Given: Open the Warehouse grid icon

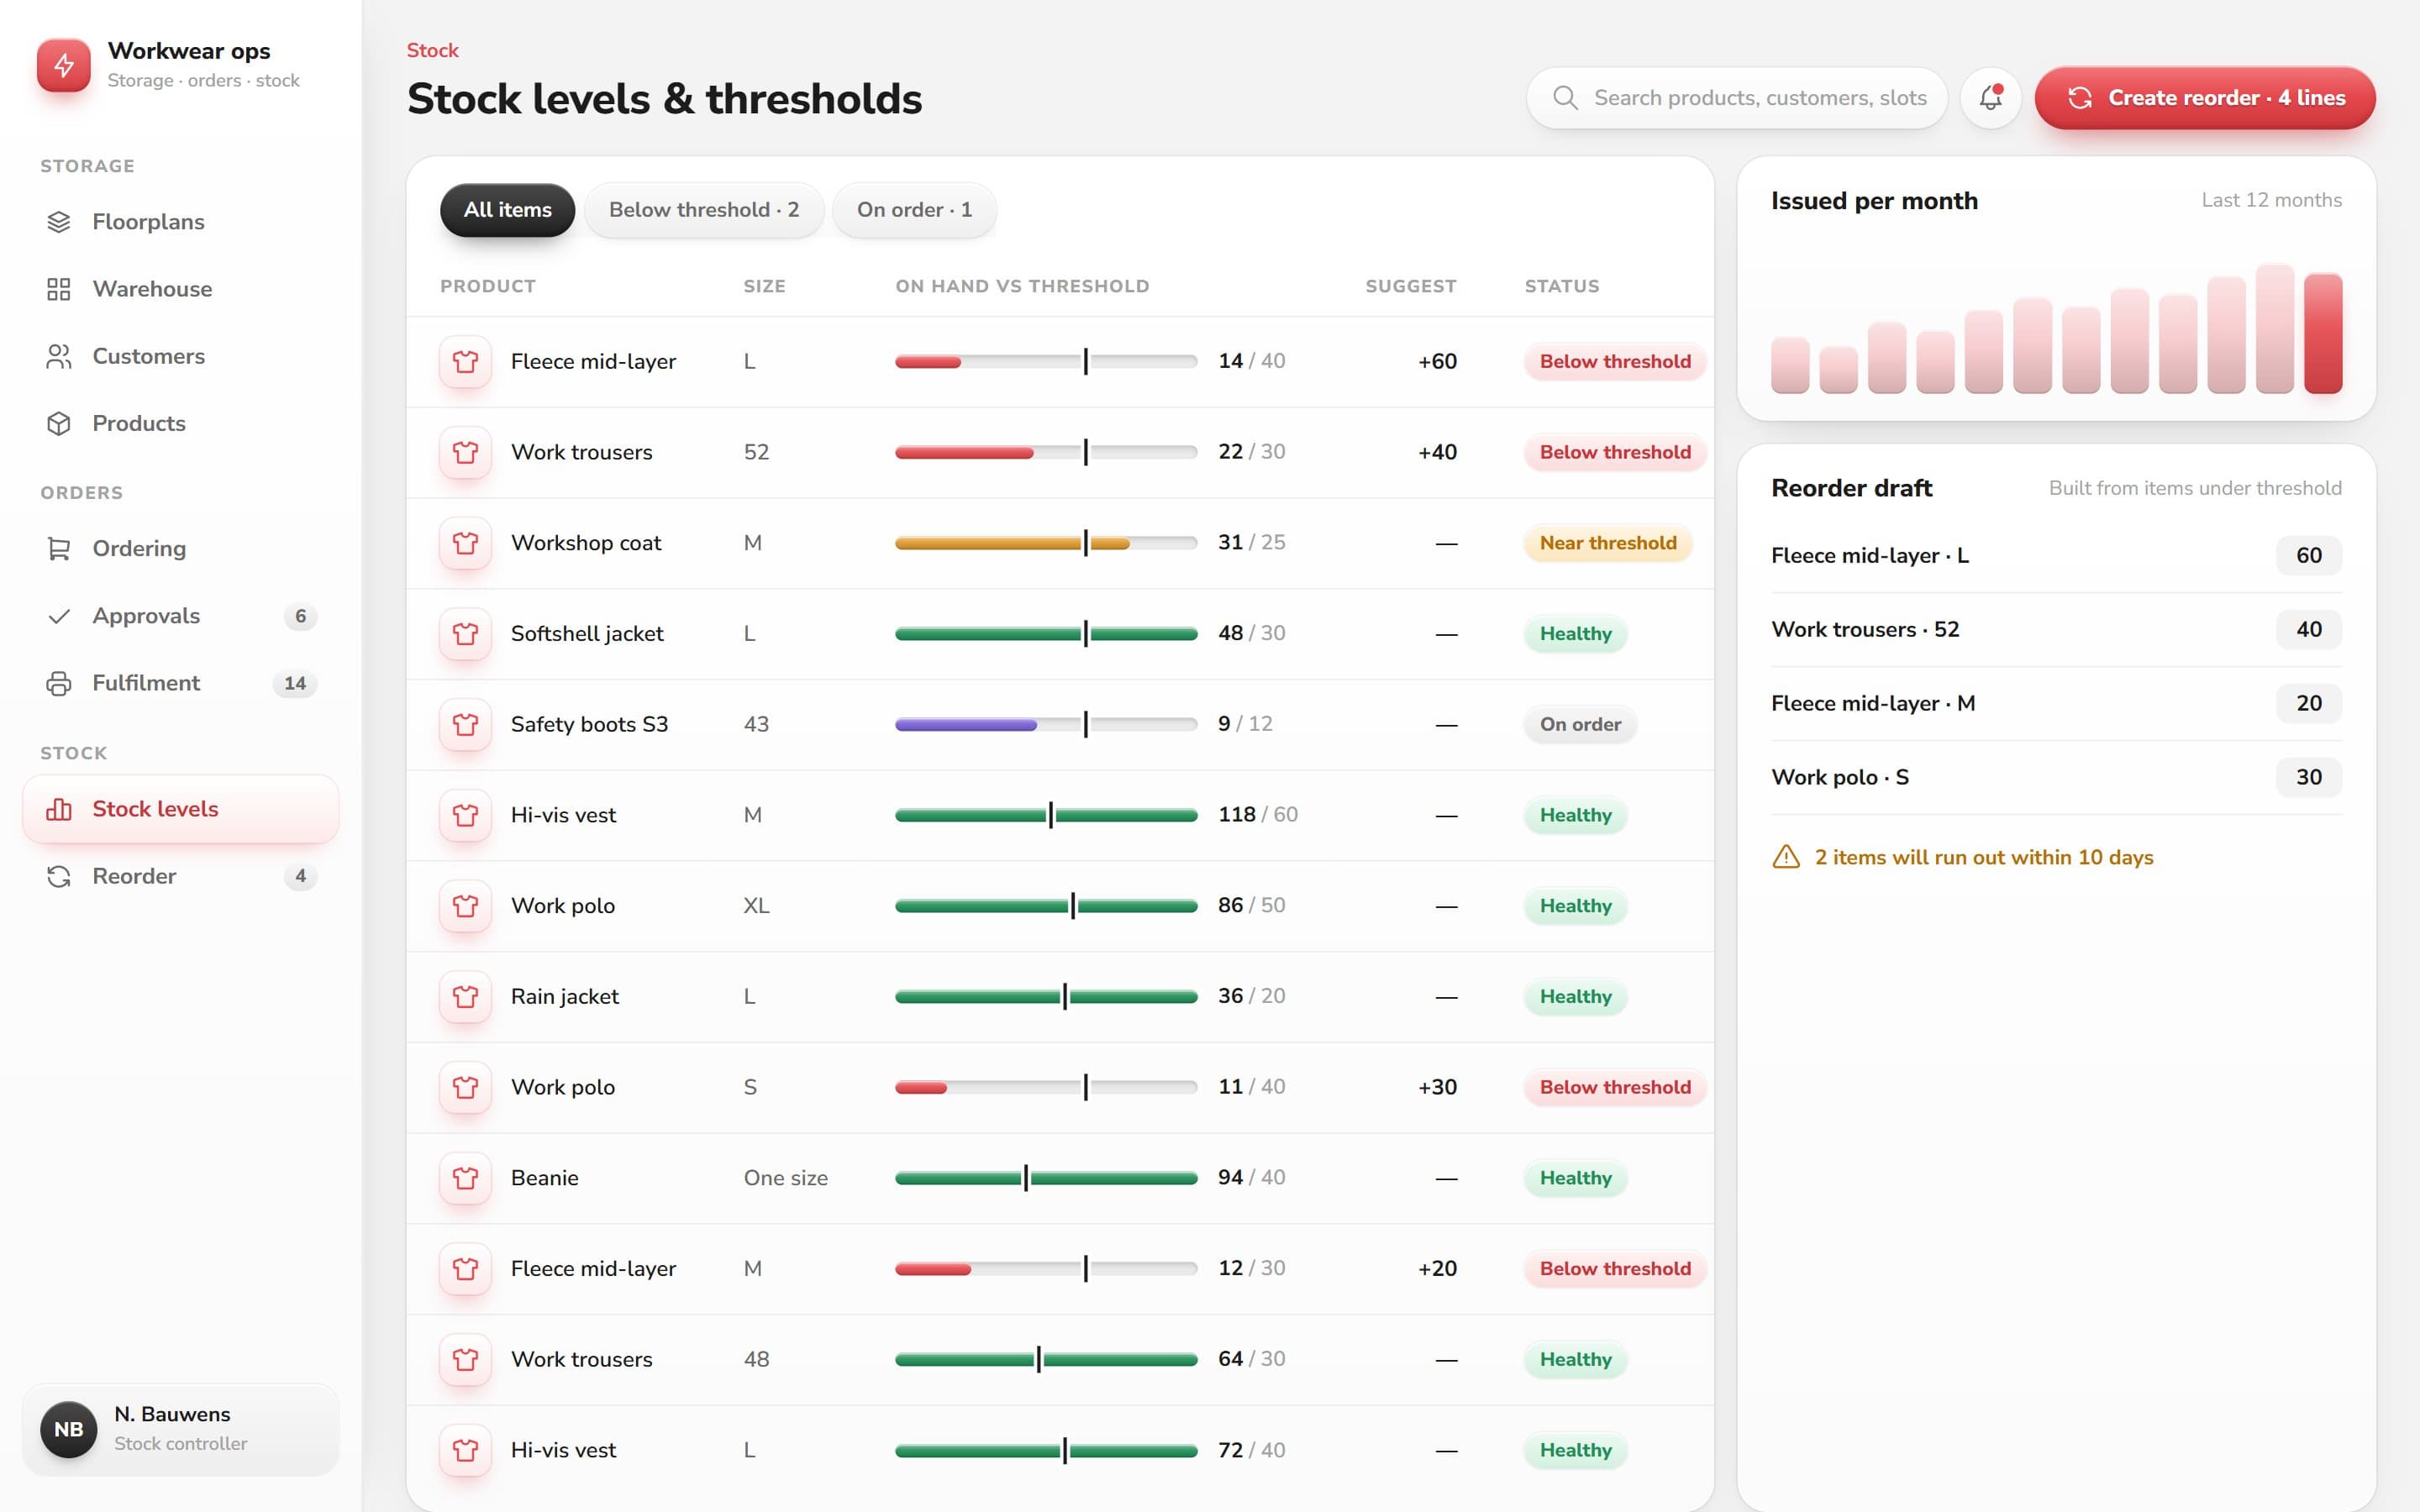Looking at the screenshot, I should click(59, 289).
